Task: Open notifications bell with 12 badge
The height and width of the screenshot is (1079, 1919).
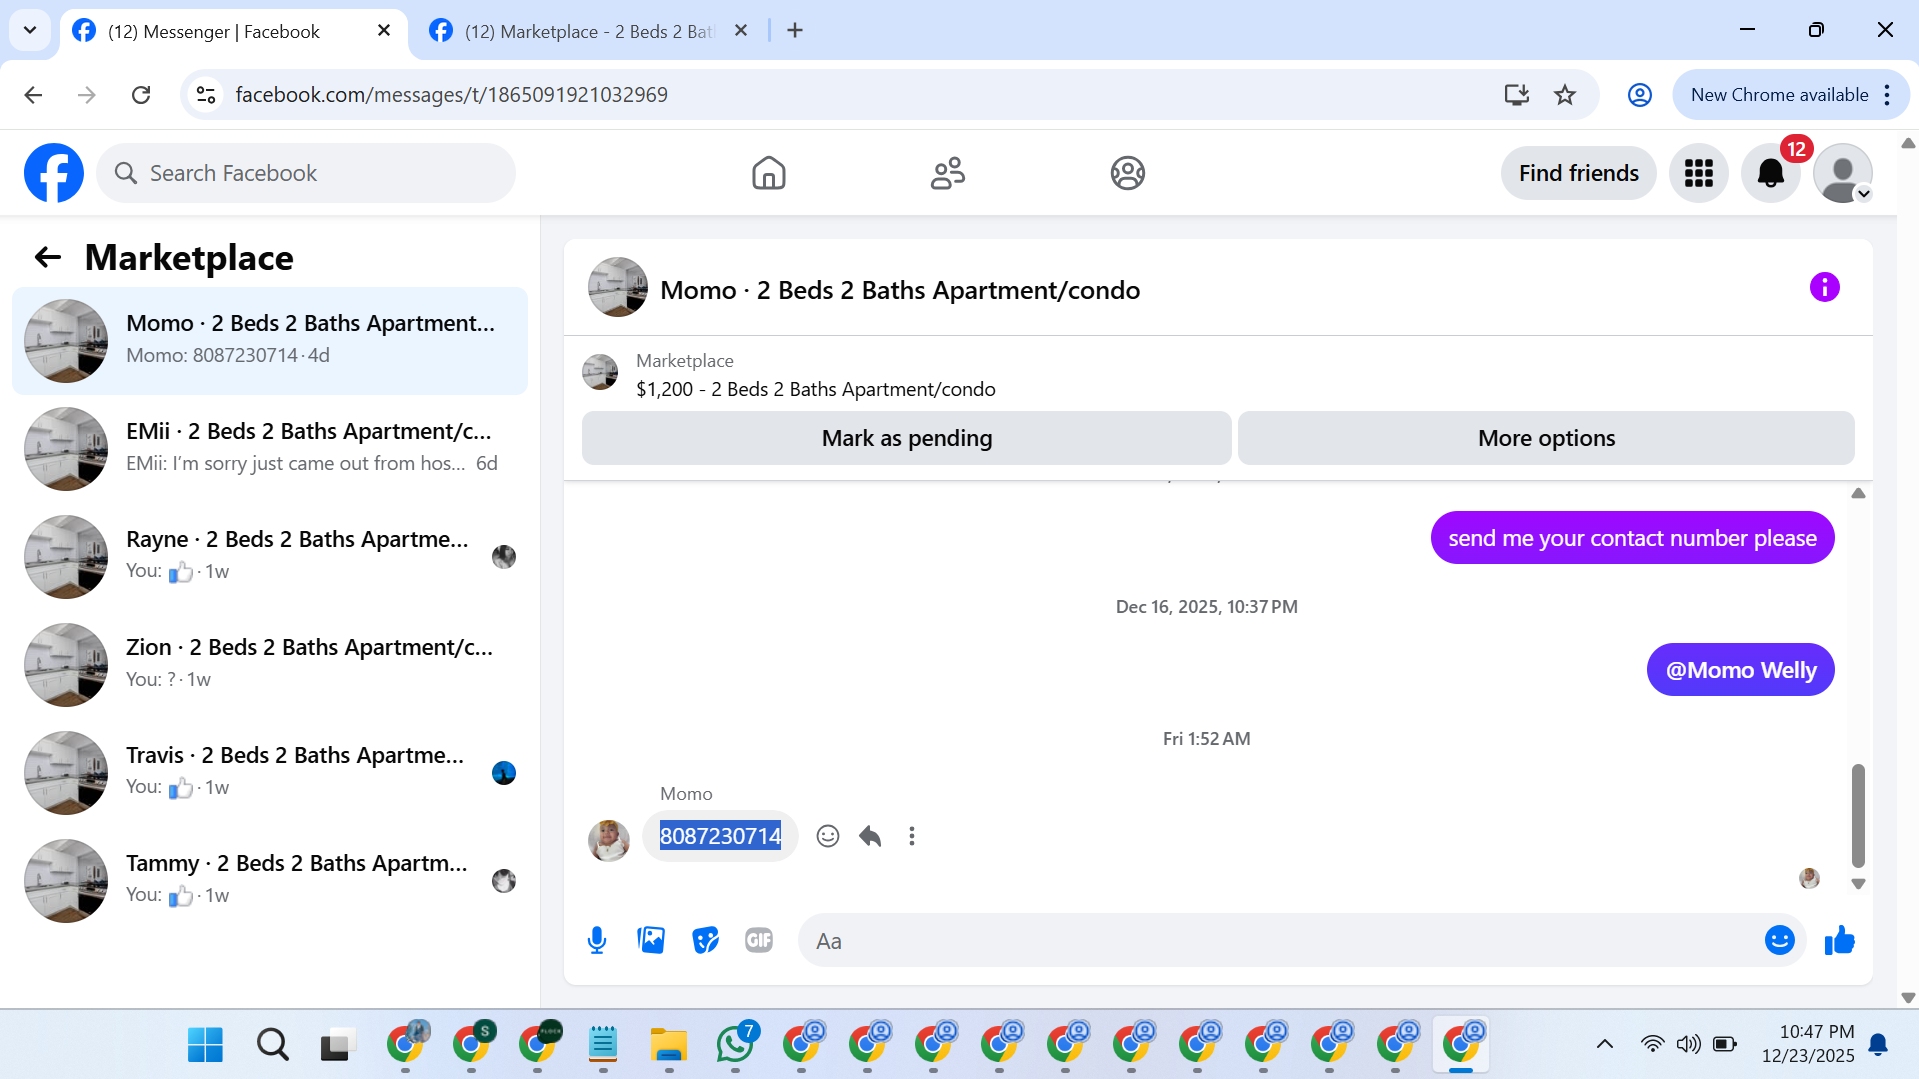Action: click(x=1770, y=173)
